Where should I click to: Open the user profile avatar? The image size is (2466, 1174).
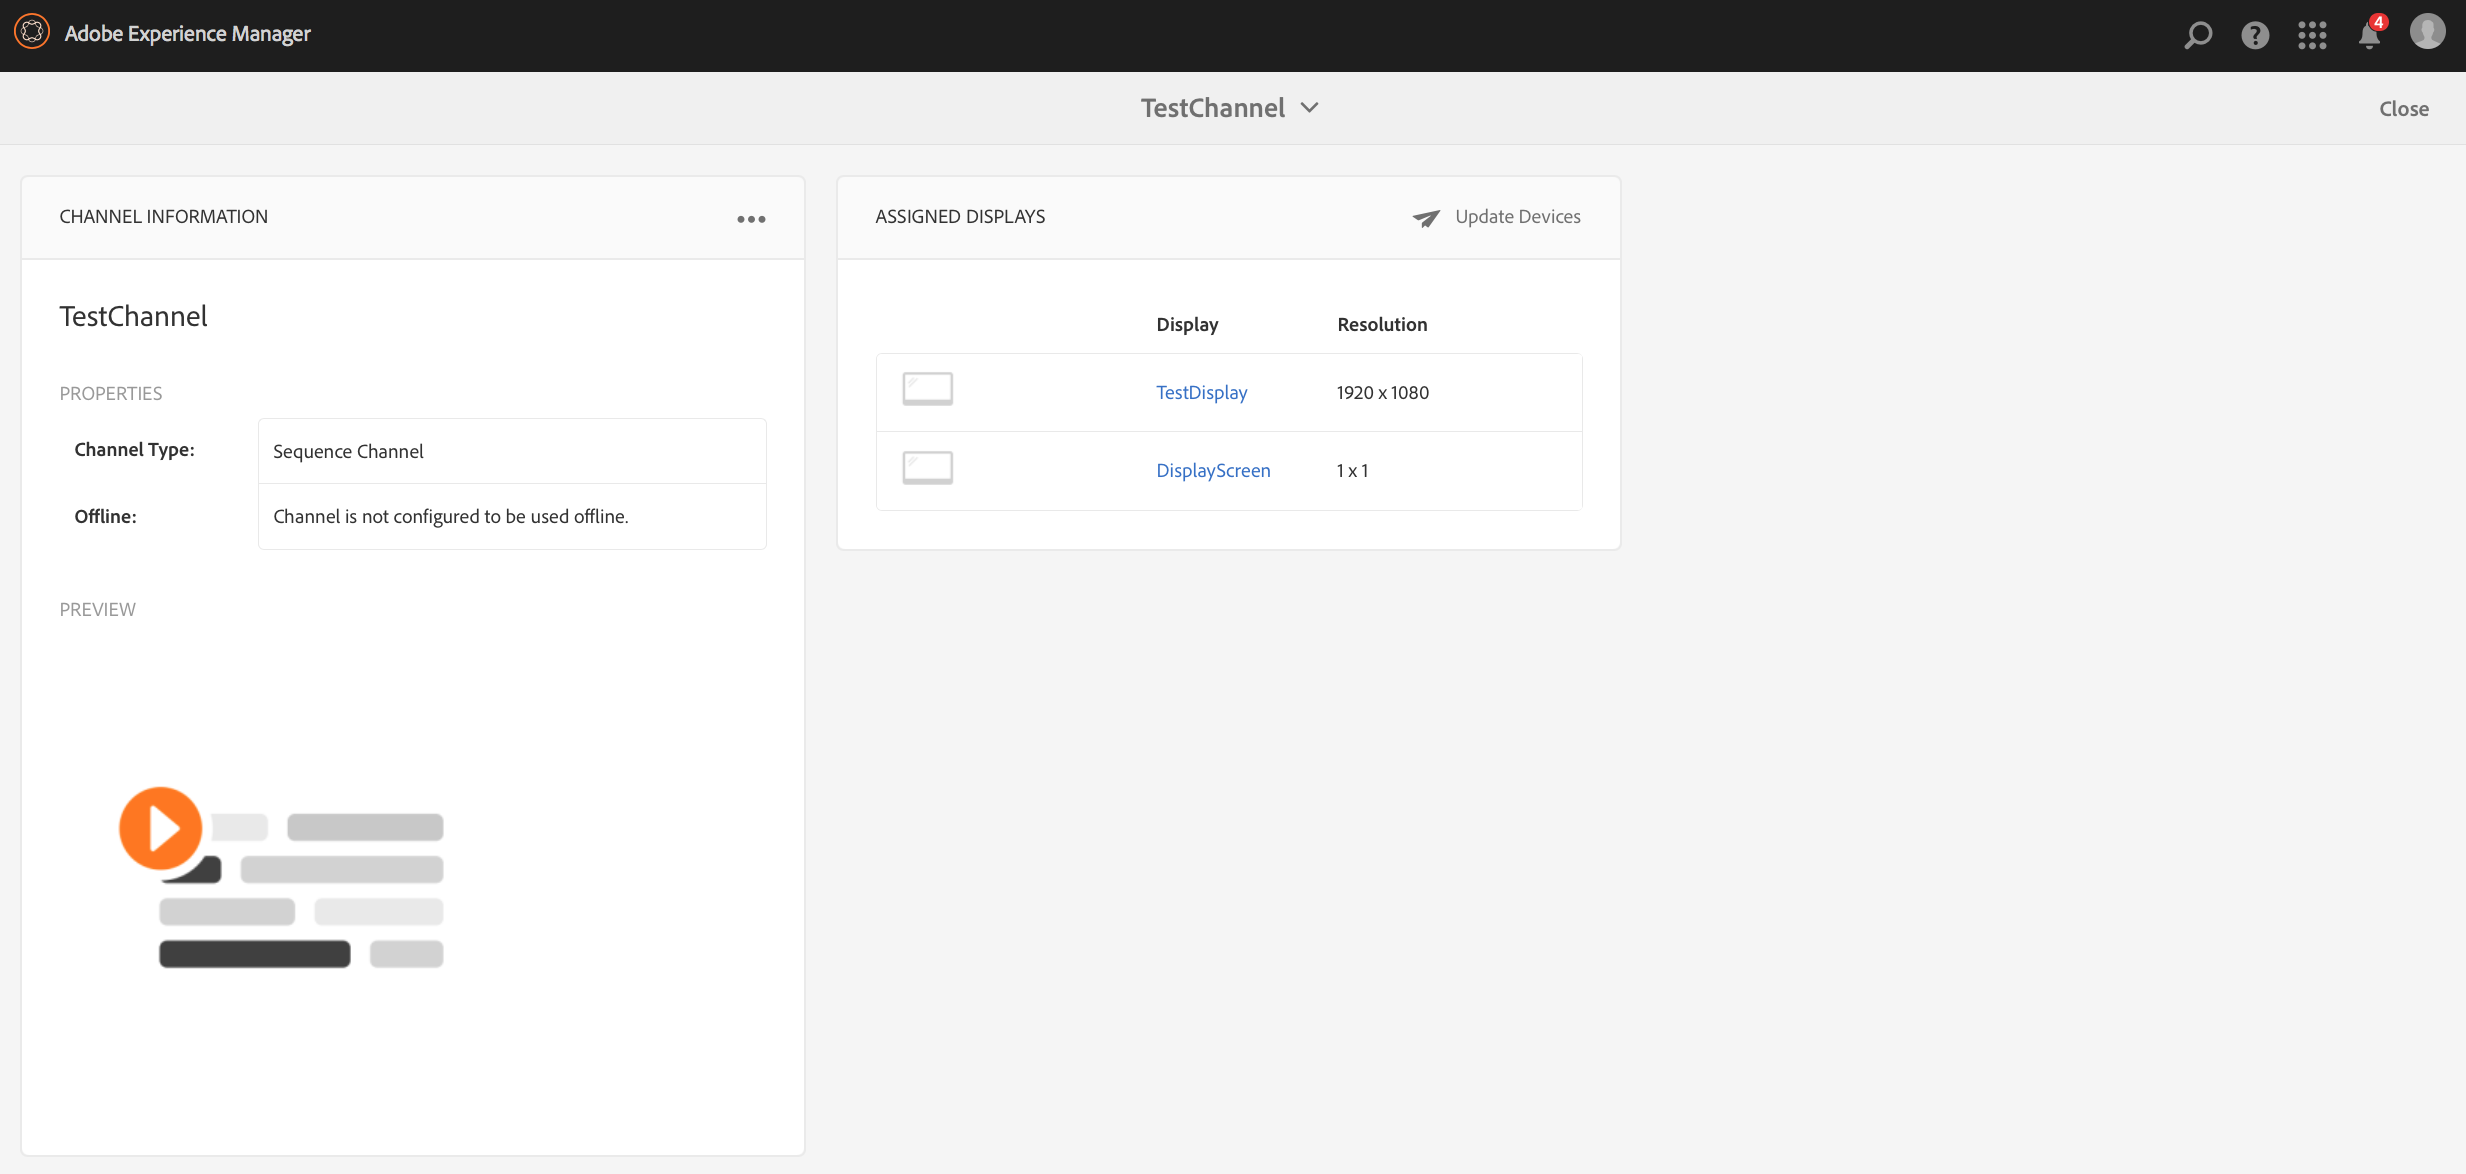[x=2427, y=33]
